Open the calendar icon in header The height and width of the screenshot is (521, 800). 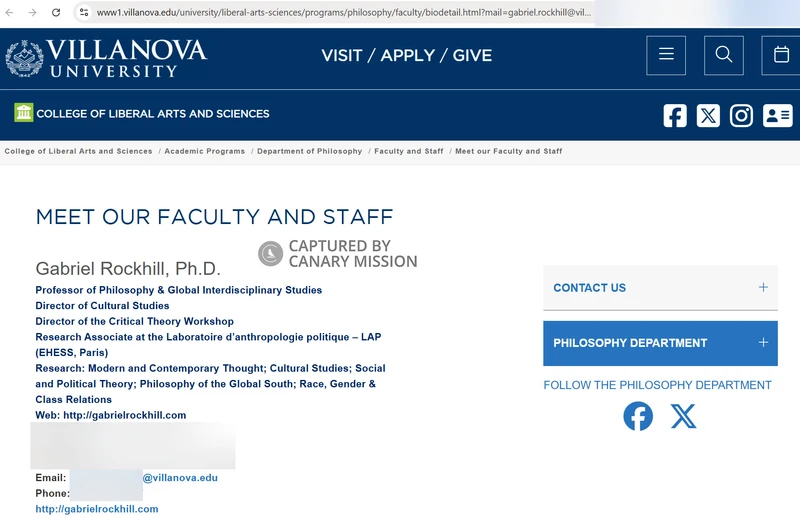coord(781,55)
